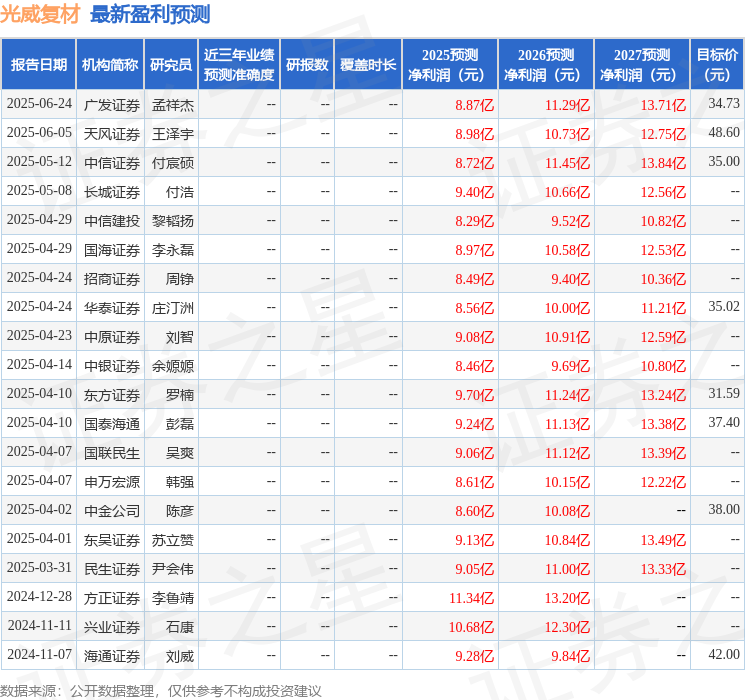Viewport: 745px width, 700px height.
Task: Select the 报告日期 column header
Action: [x=39, y=65]
